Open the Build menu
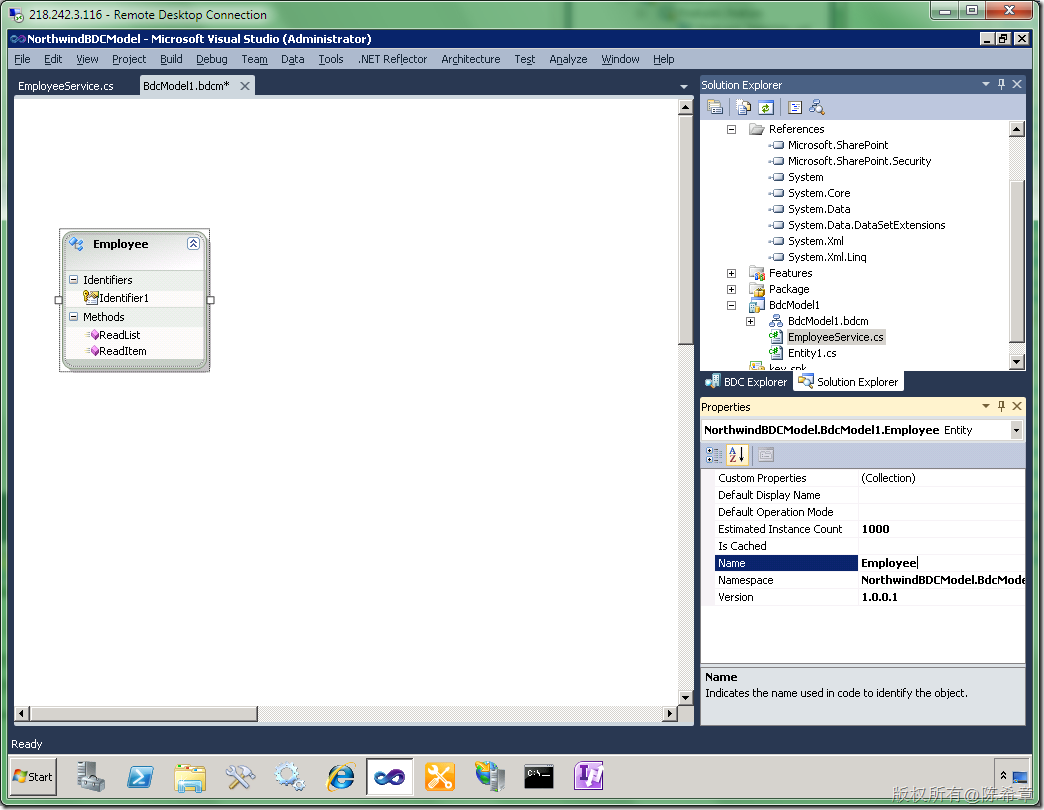This screenshot has height=810, width=1044. pyautogui.click(x=171, y=59)
